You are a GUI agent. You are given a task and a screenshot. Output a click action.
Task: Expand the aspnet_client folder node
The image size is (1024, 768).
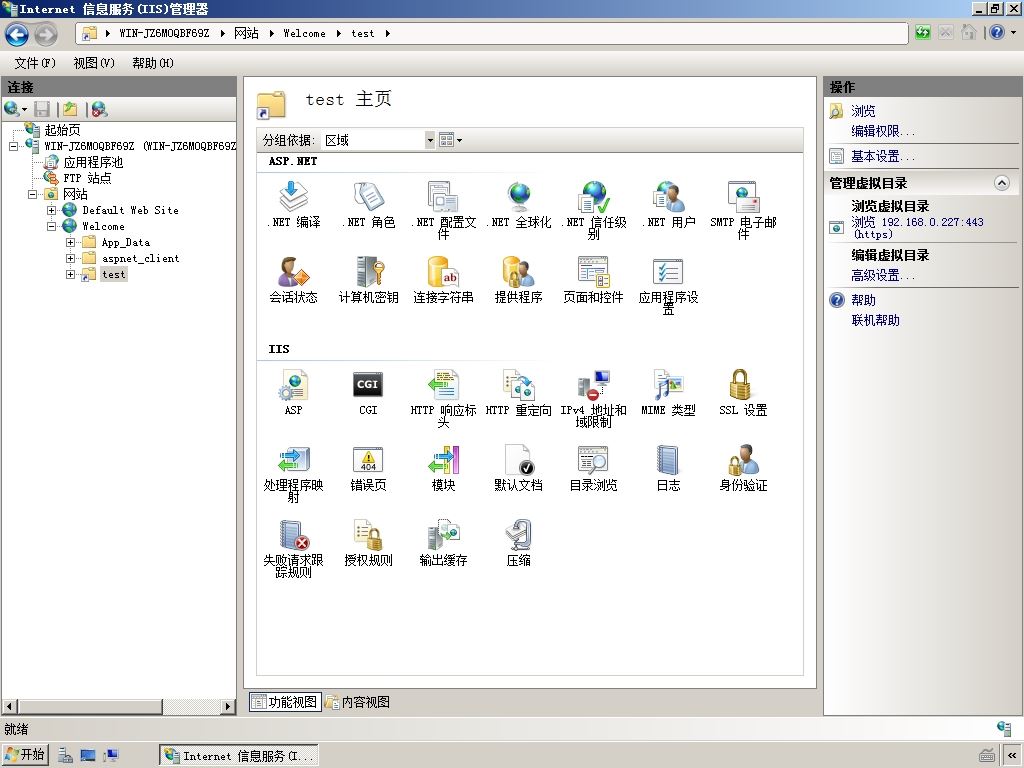click(x=71, y=259)
